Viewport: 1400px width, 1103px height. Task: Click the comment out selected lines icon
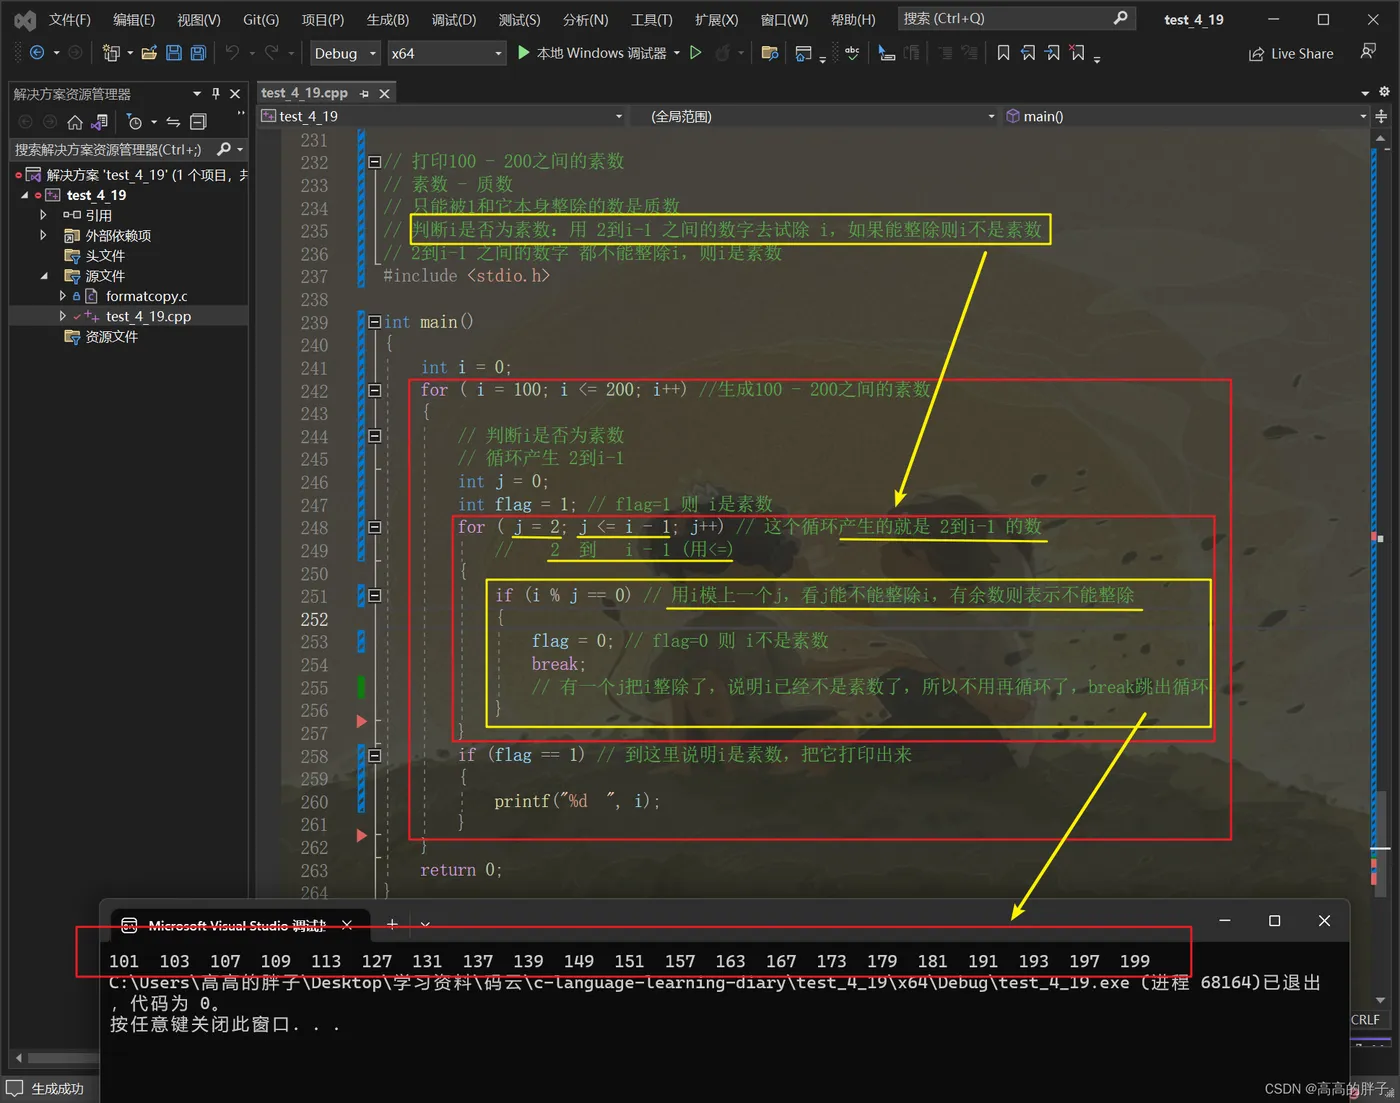(945, 53)
